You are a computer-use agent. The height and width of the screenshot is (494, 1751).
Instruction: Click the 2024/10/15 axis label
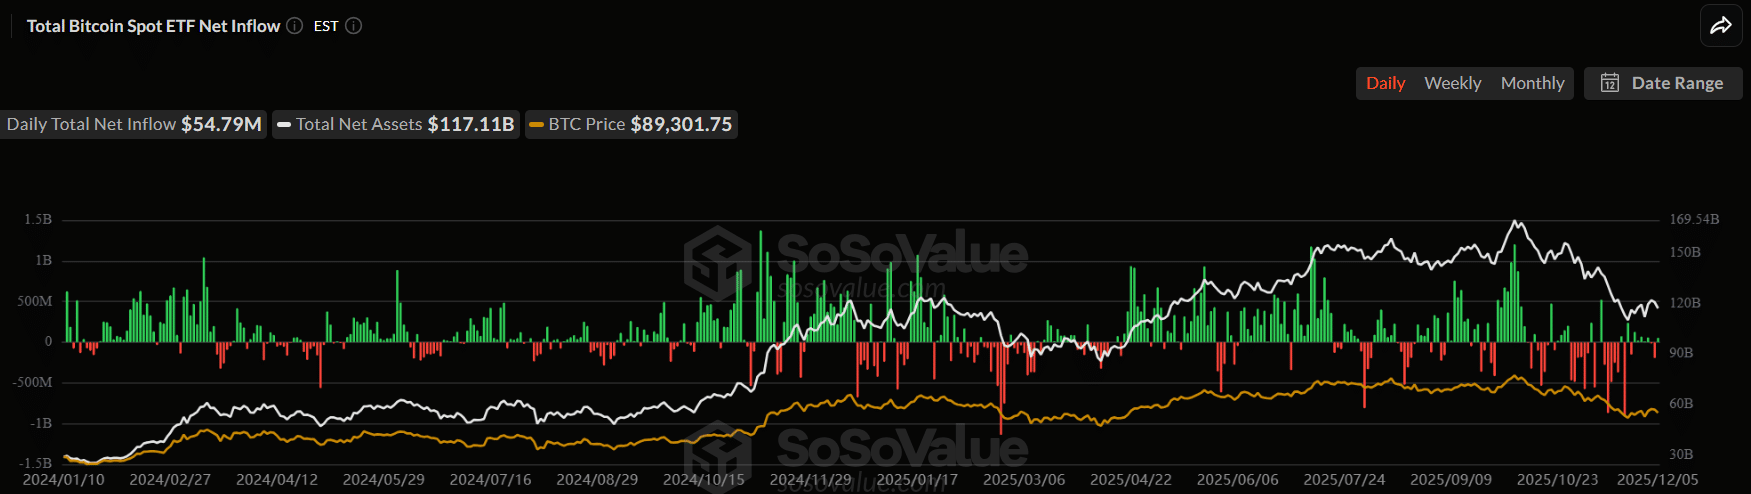tap(704, 480)
